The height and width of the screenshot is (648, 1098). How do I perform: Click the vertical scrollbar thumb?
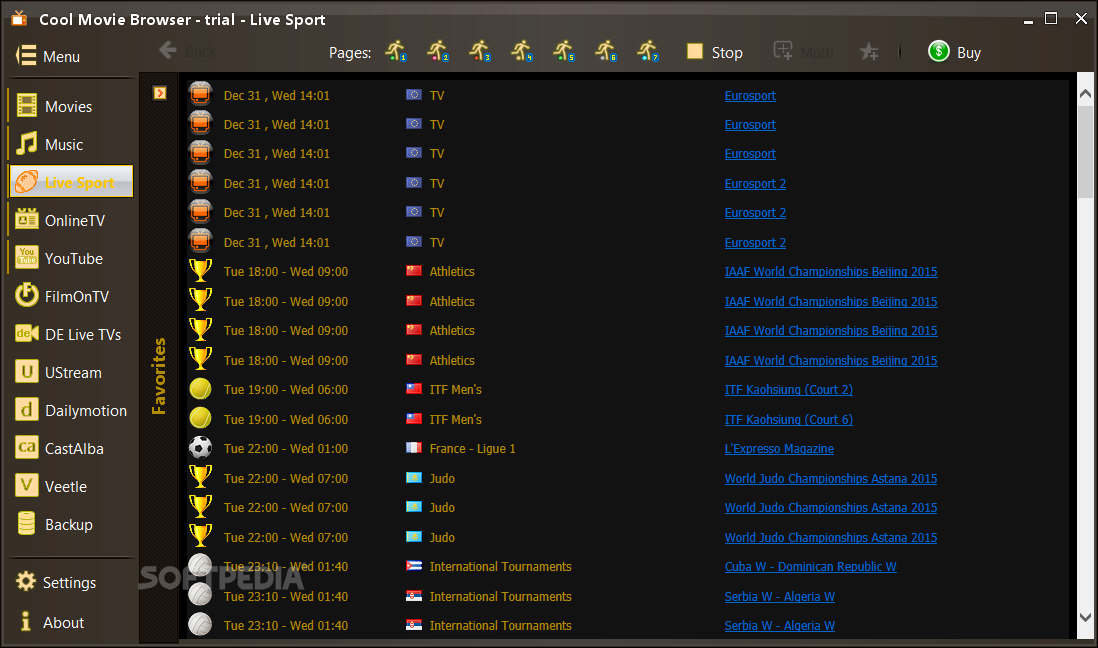pyautogui.click(x=1085, y=152)
